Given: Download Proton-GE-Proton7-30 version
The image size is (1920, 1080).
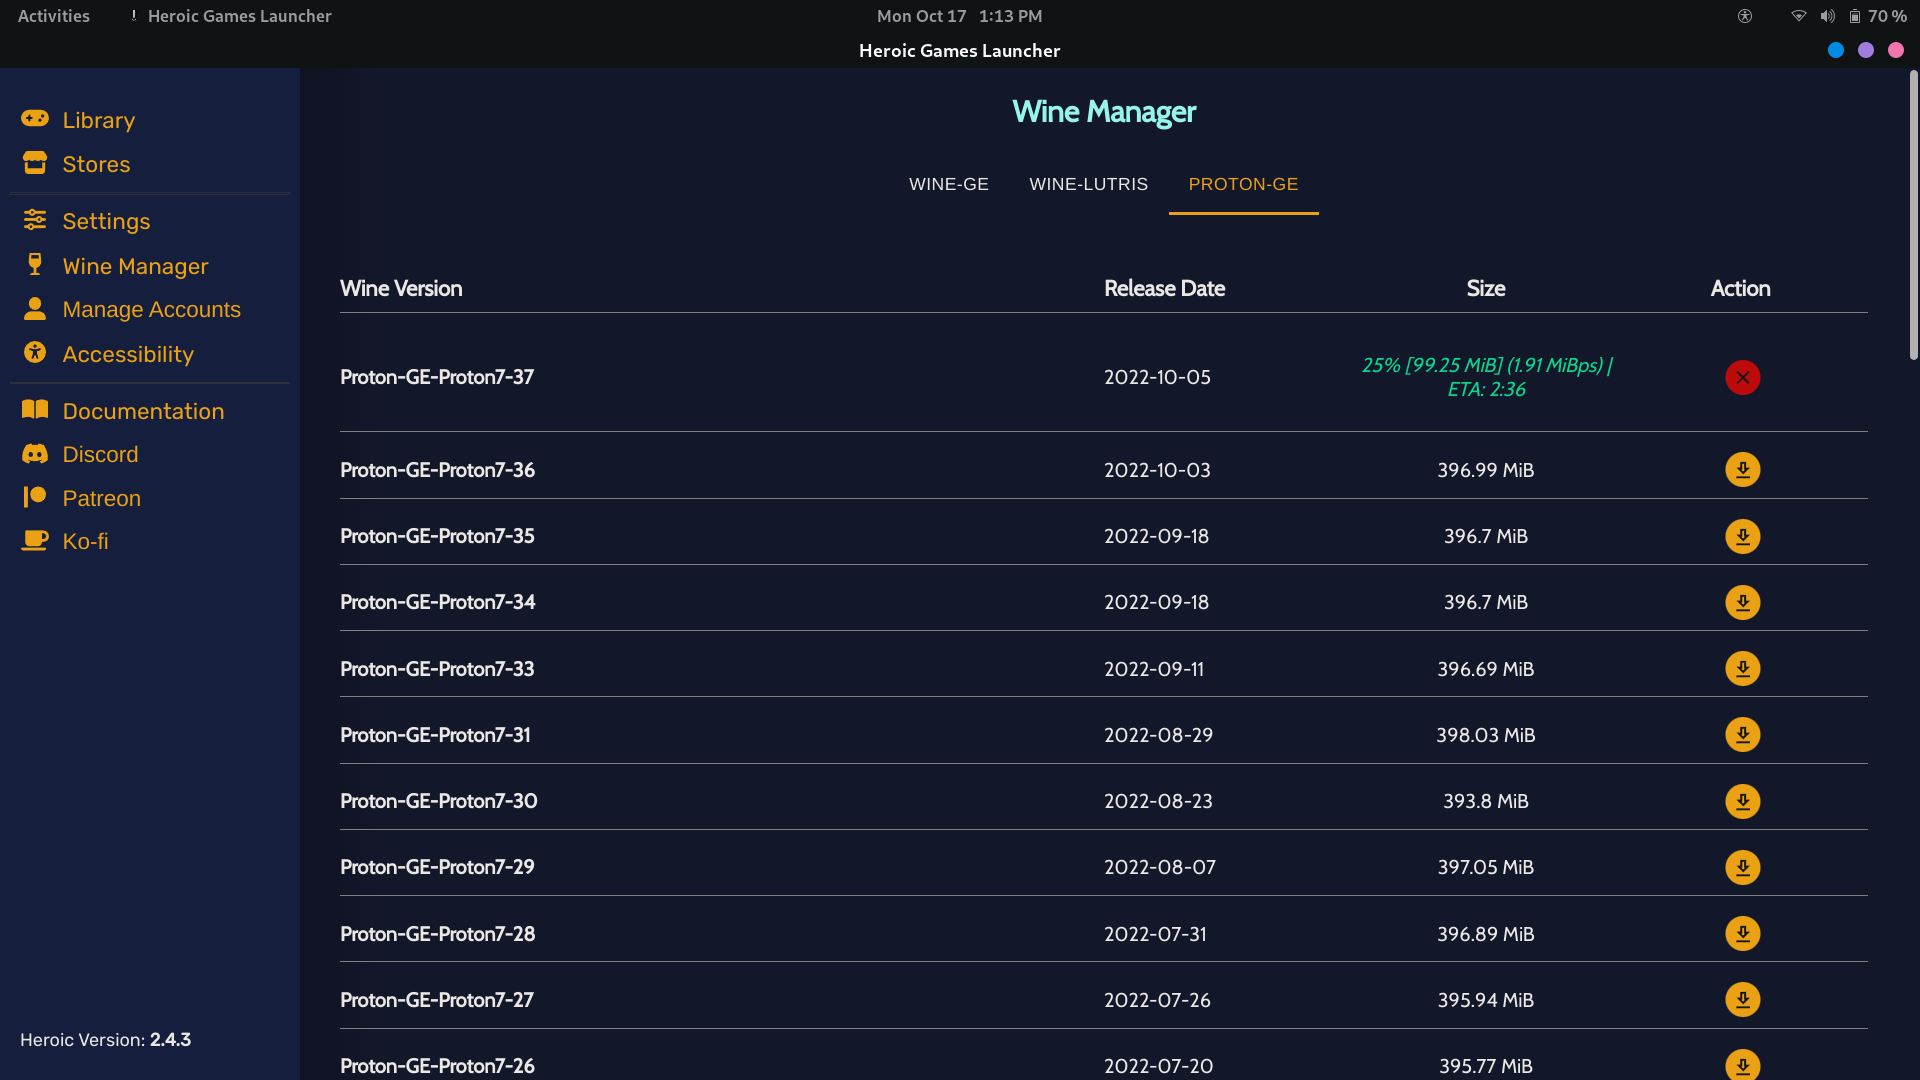Looking at the screenshot, I should 1742,801.
